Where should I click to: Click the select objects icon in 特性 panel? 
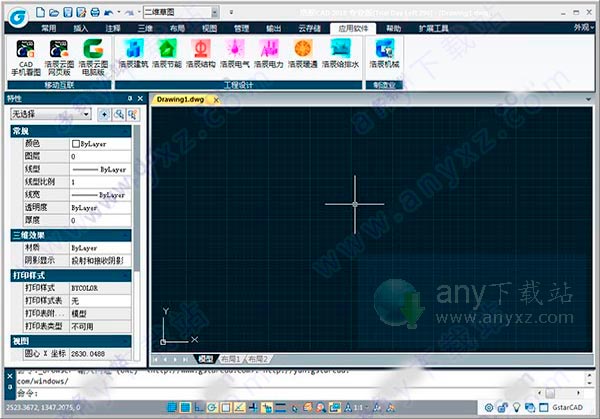(x=119, y=114)
